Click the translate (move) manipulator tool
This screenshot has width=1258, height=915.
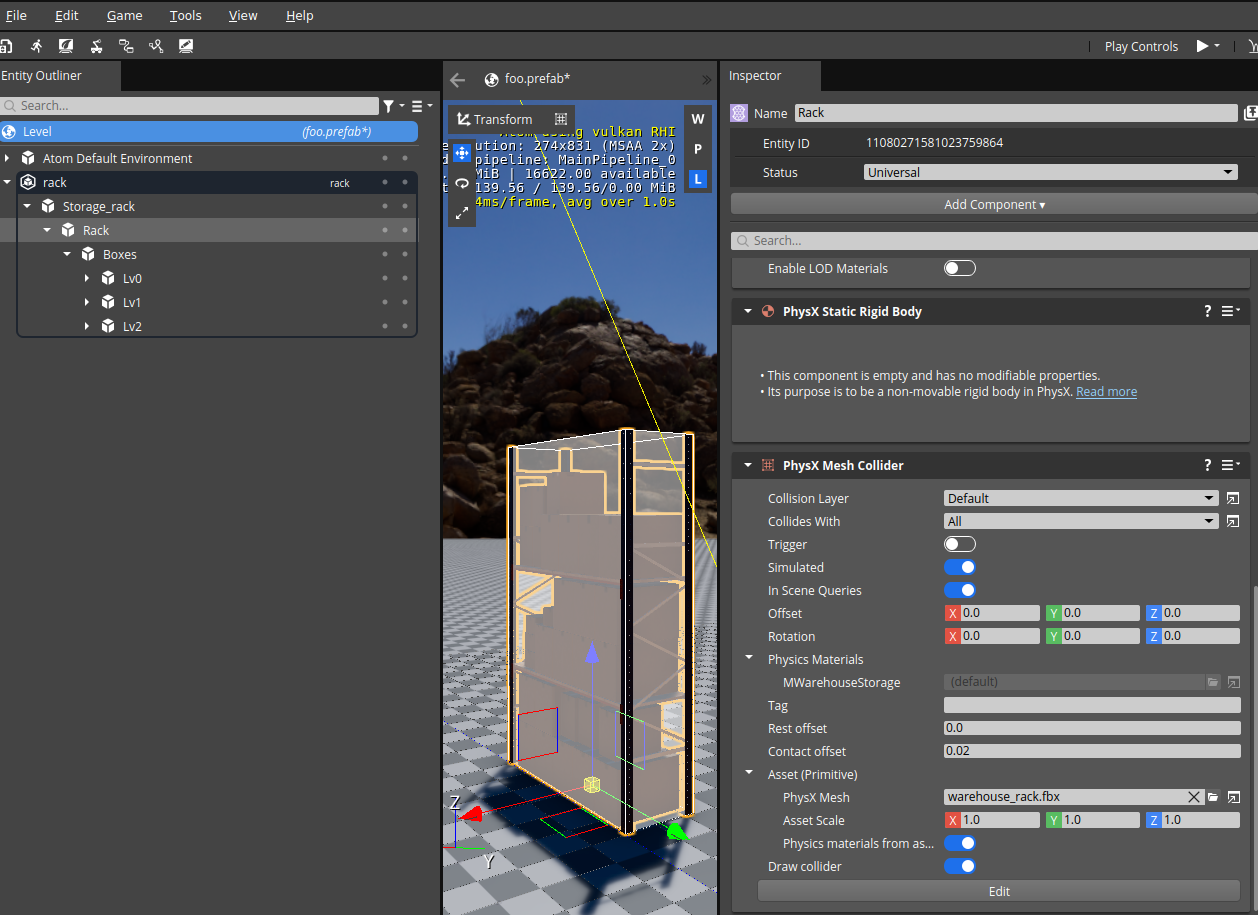point(462,153)
